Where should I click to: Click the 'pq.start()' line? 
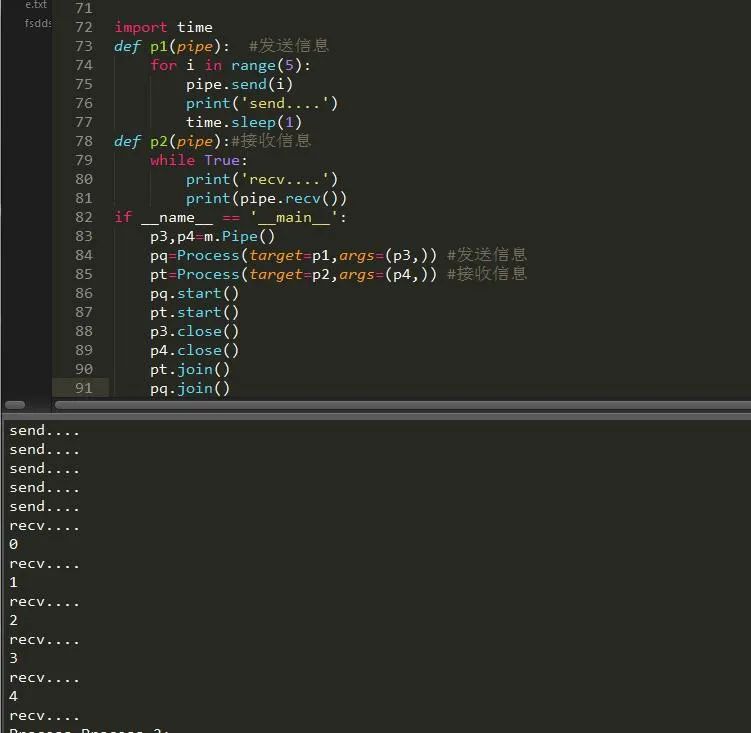[x=194, y=293]
